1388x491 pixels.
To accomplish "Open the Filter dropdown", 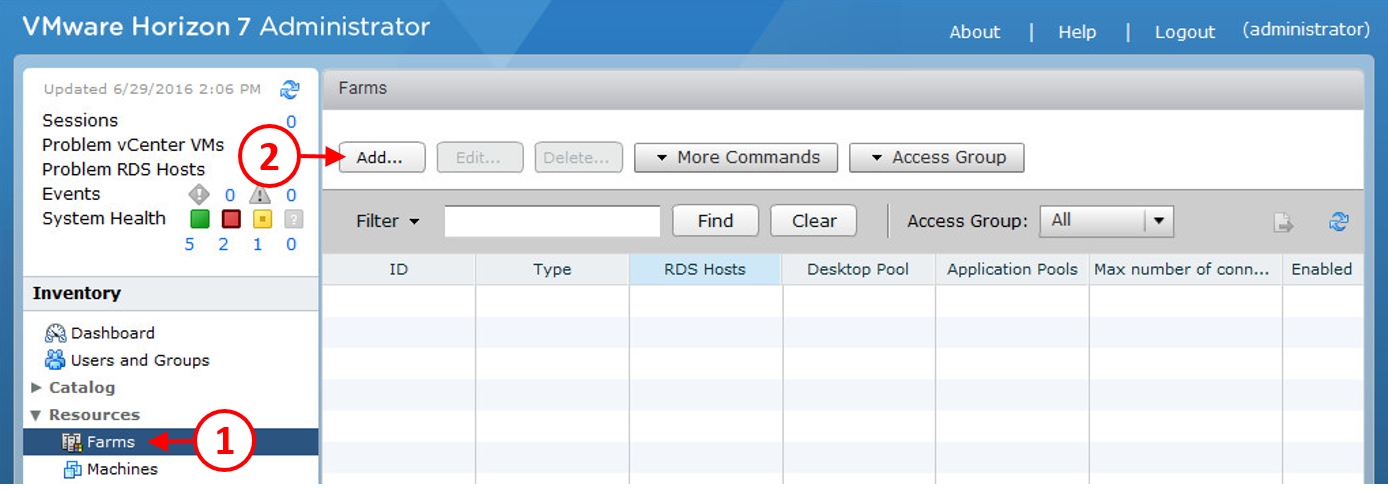I will [387, 221].
